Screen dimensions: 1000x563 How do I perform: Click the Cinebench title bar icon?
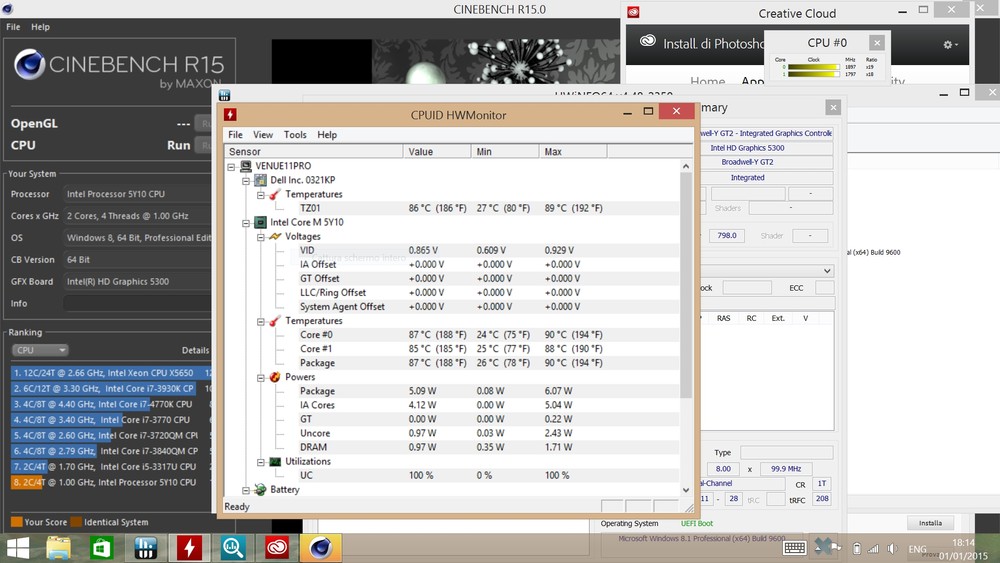coord(8,9)
